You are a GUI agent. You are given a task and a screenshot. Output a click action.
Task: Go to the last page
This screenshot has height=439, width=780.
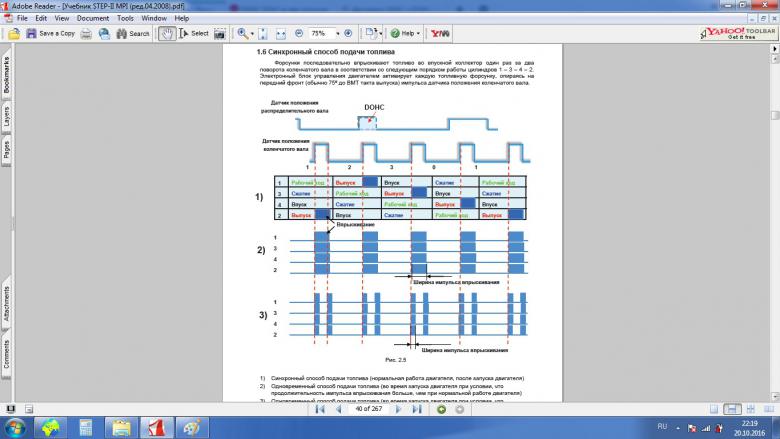tap(417, 409)
